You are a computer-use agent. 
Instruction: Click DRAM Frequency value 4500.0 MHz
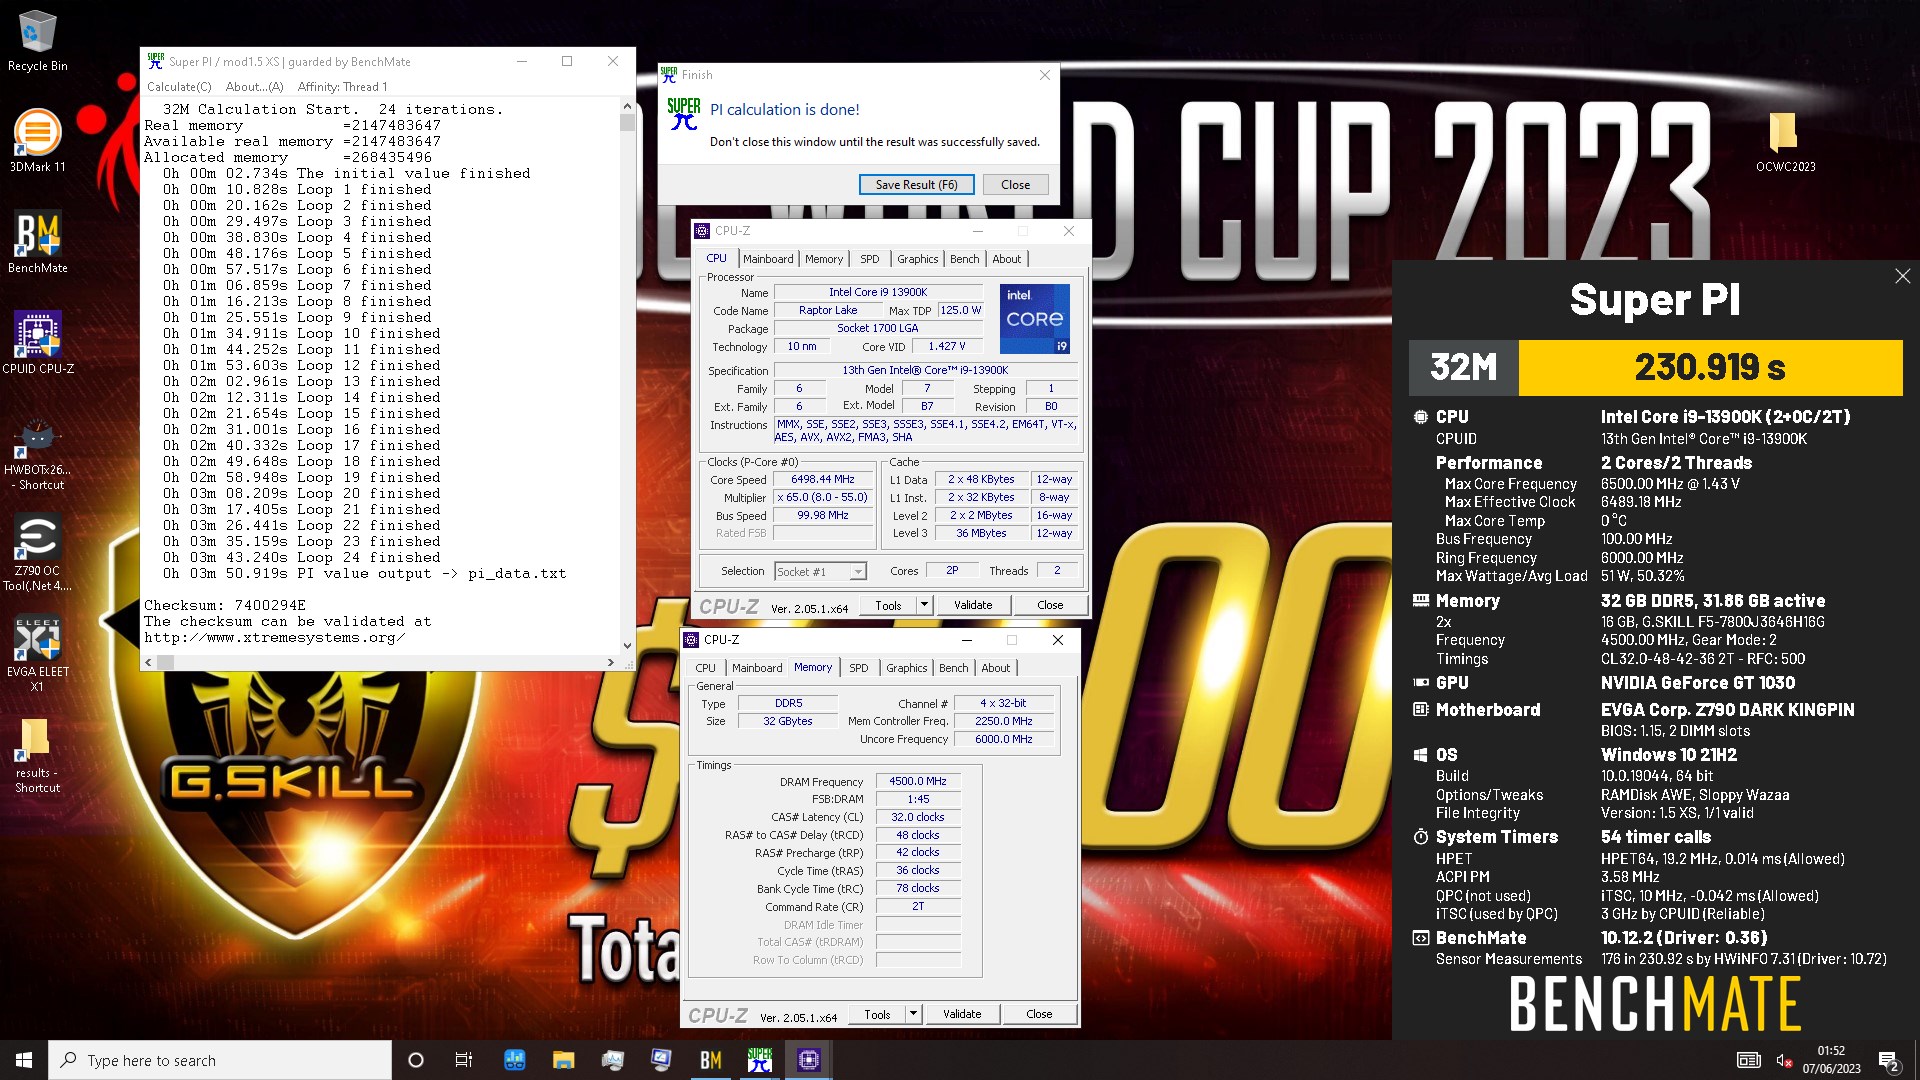tap(917, 782)
